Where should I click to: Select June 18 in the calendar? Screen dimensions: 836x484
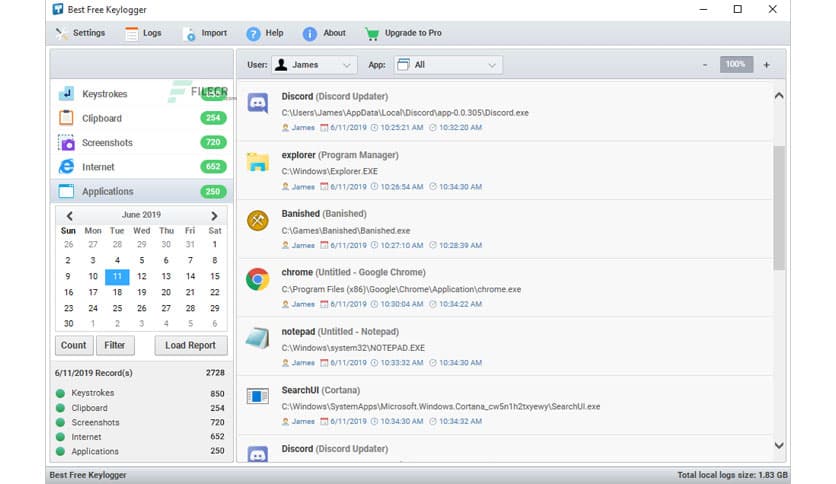pyautogui.click(x=117, y=292)
